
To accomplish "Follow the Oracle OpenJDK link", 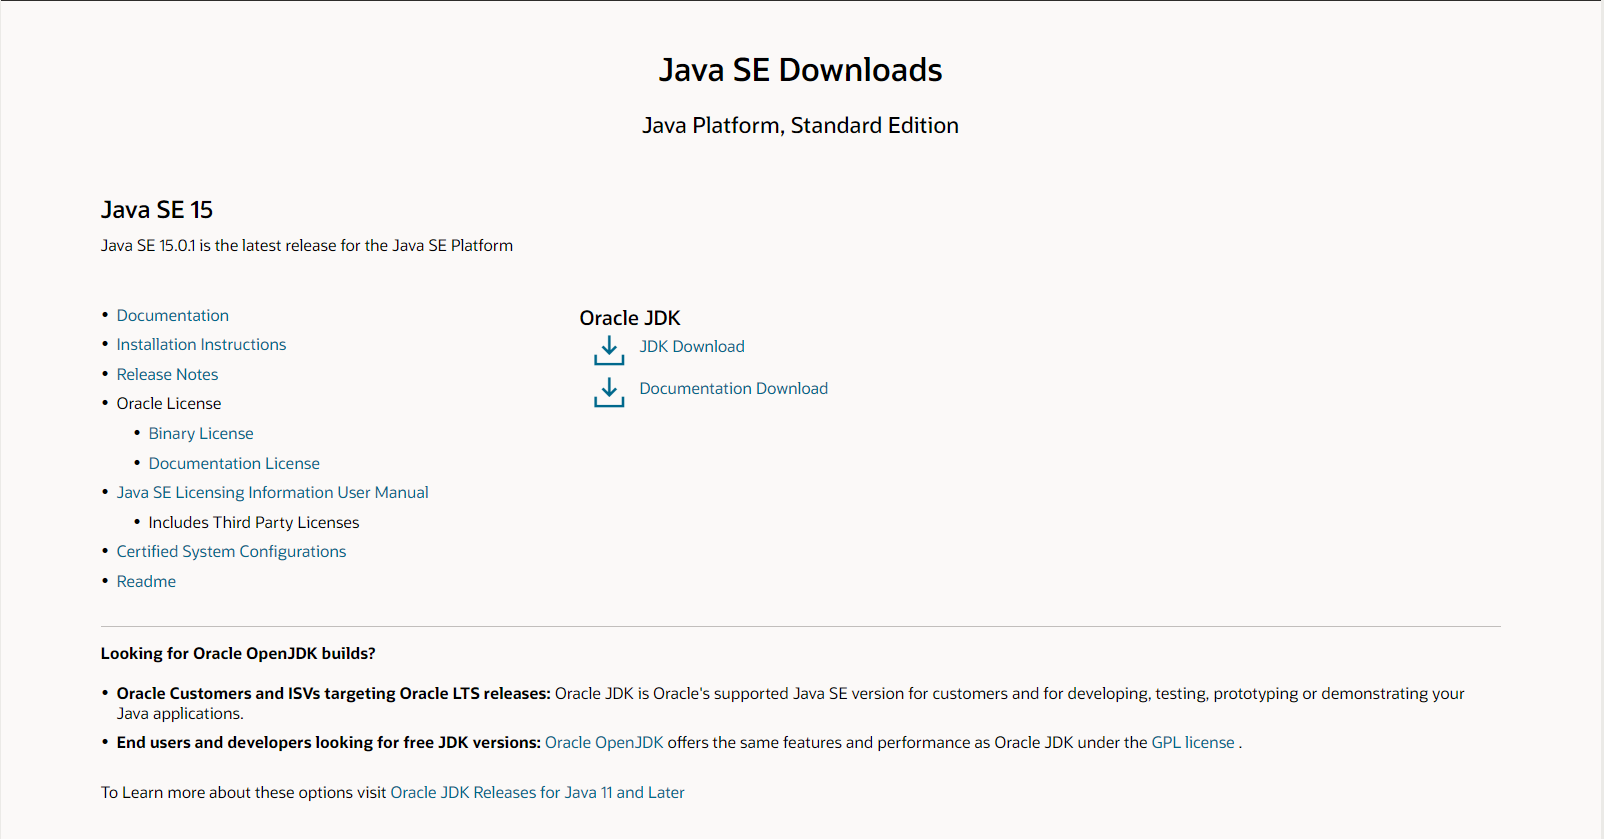I will coord(604,742).
